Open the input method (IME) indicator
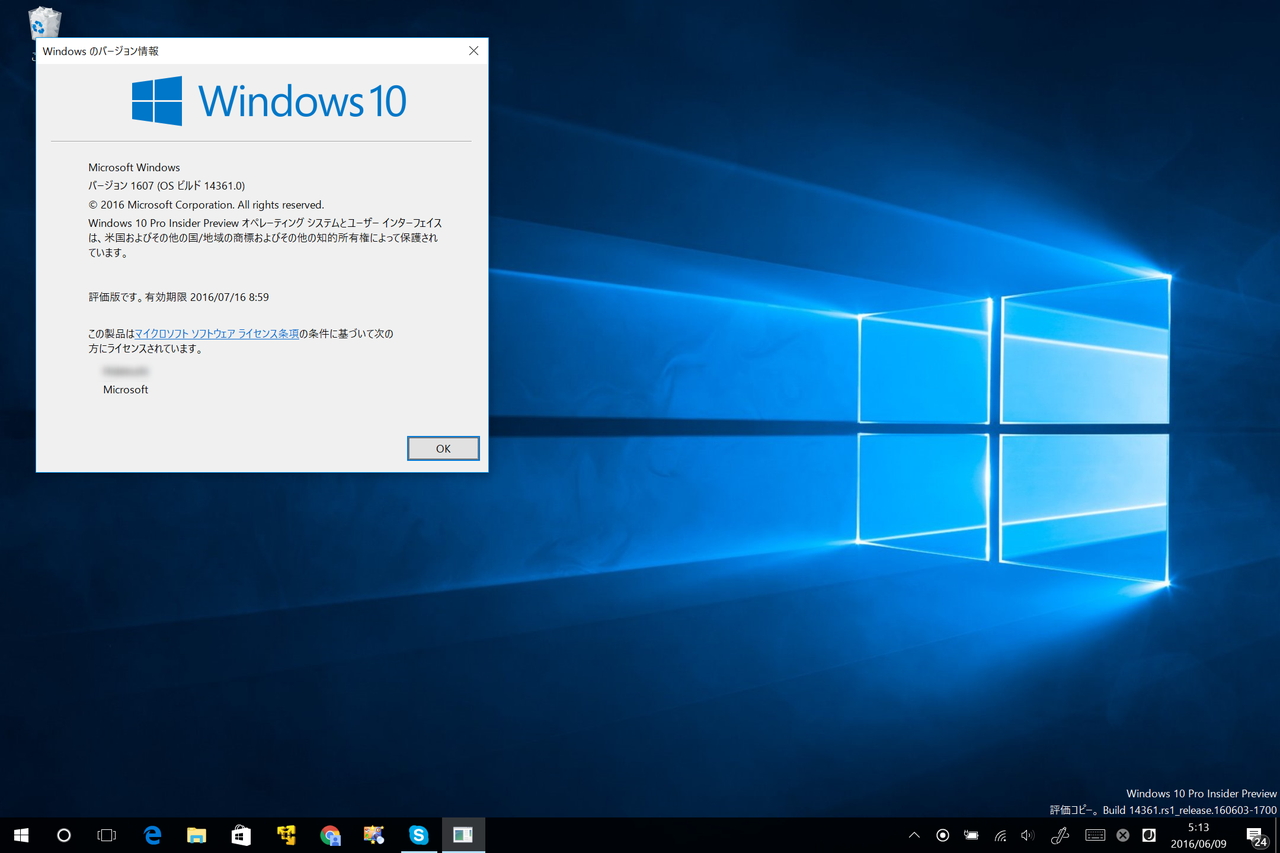The height and width of the screenshot is (853, 1280). point(1149,835)
